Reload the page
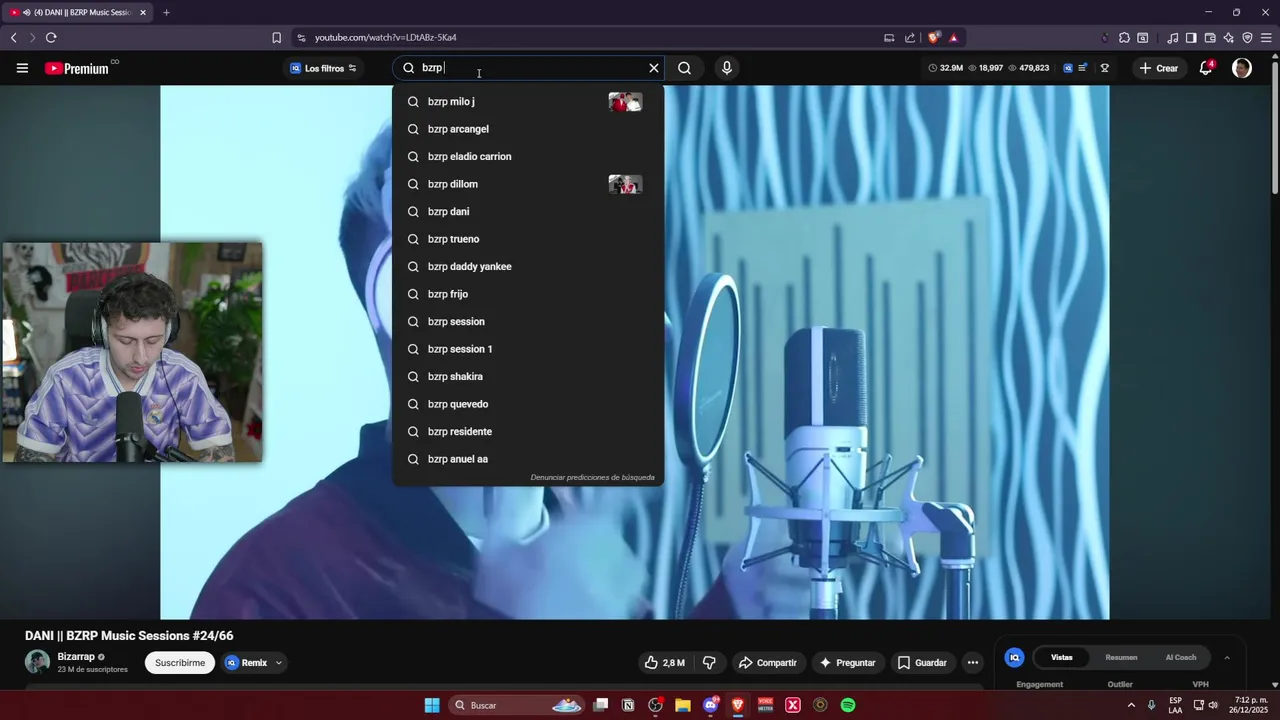 (51, 38)
